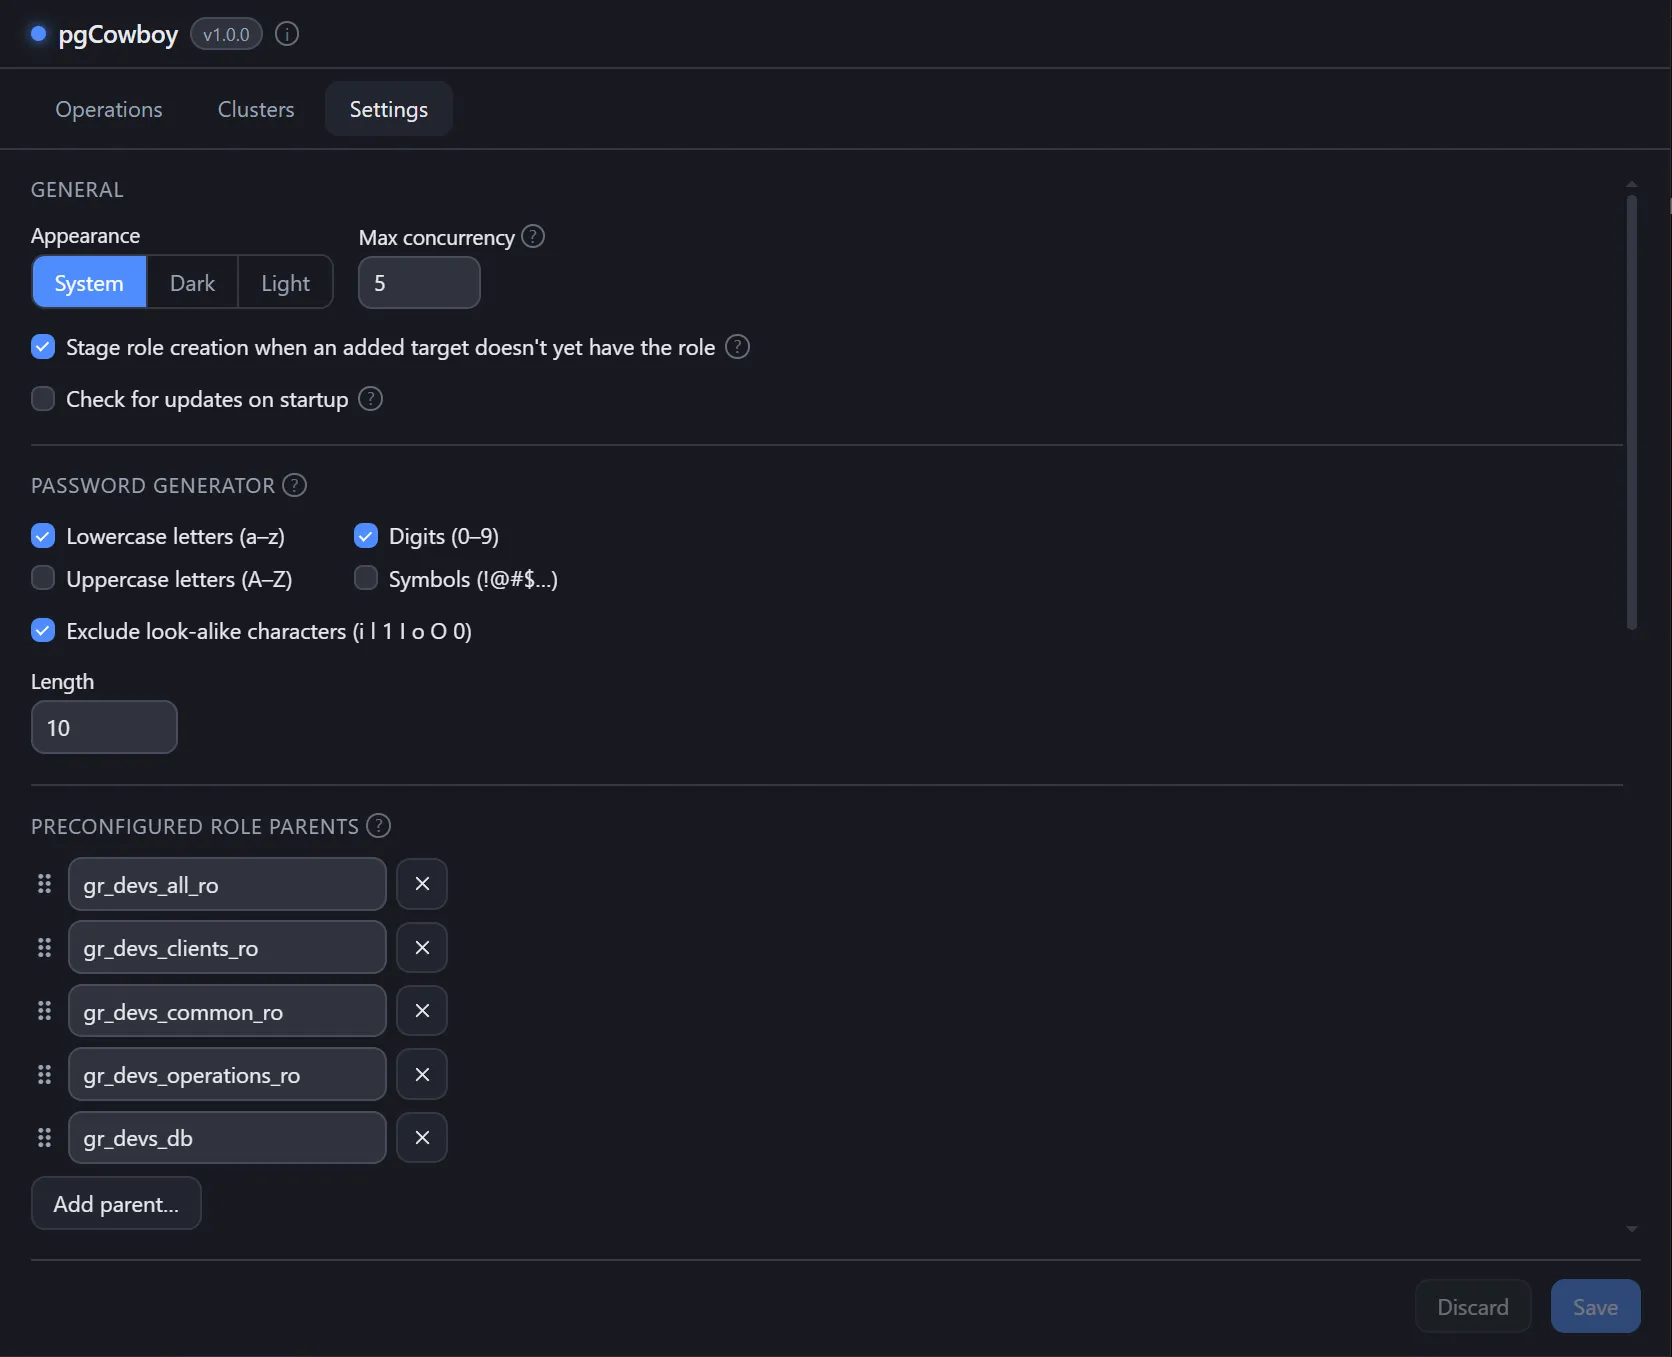
Task: Show help for Preconfigured Role Parents
Action: coord(378,826)
